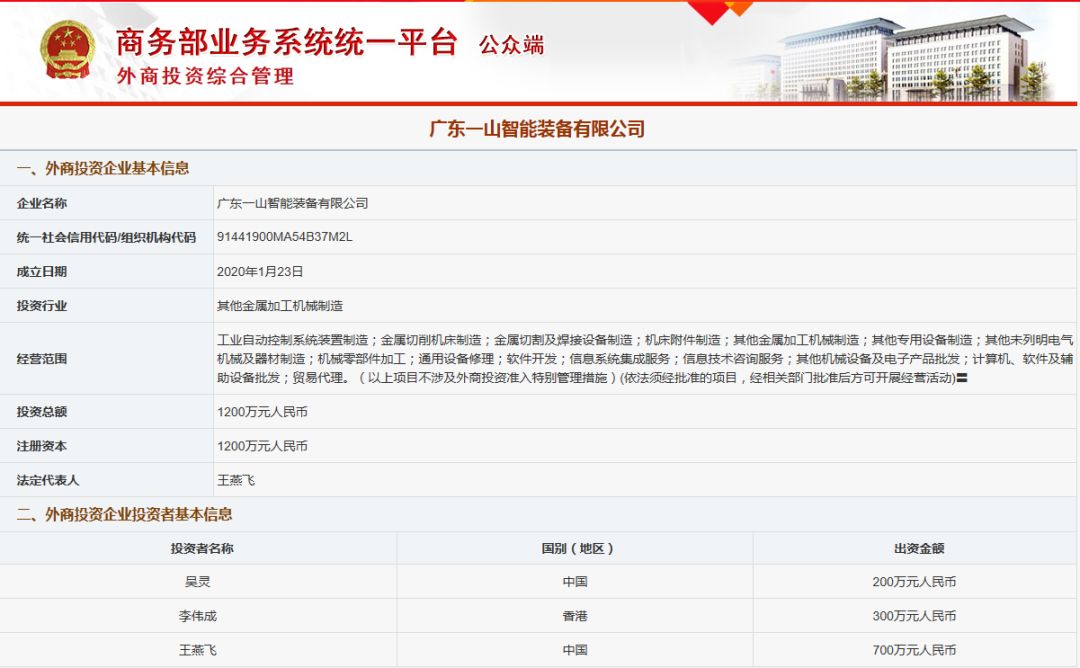Click amount 200万元人民币

pos(914,582)
